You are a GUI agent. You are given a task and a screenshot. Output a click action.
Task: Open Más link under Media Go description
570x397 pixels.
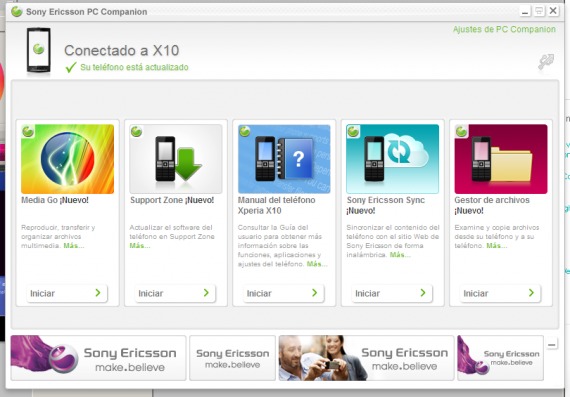tap(74, 246)
